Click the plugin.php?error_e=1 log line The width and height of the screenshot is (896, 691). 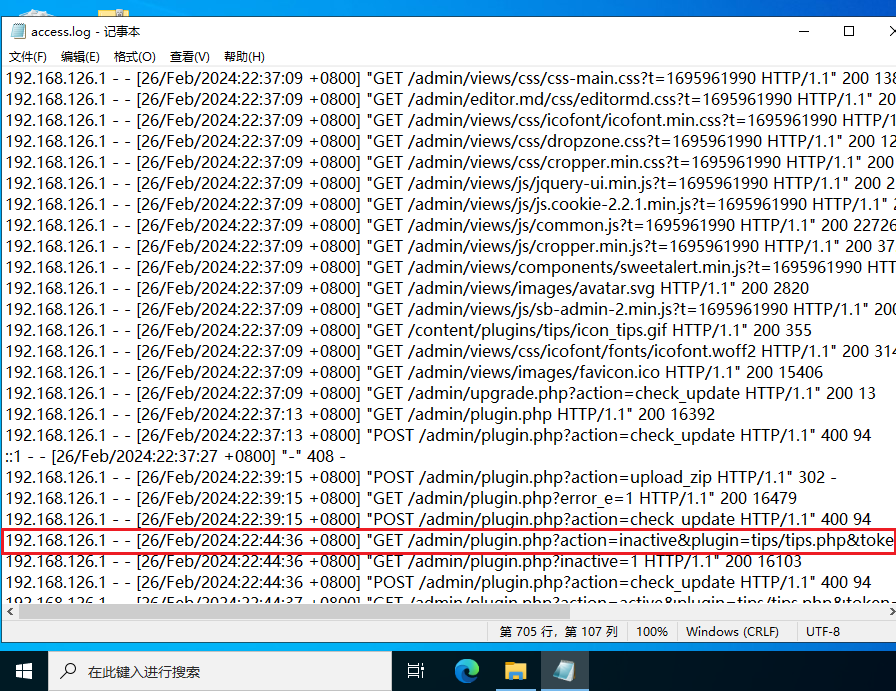401,498
